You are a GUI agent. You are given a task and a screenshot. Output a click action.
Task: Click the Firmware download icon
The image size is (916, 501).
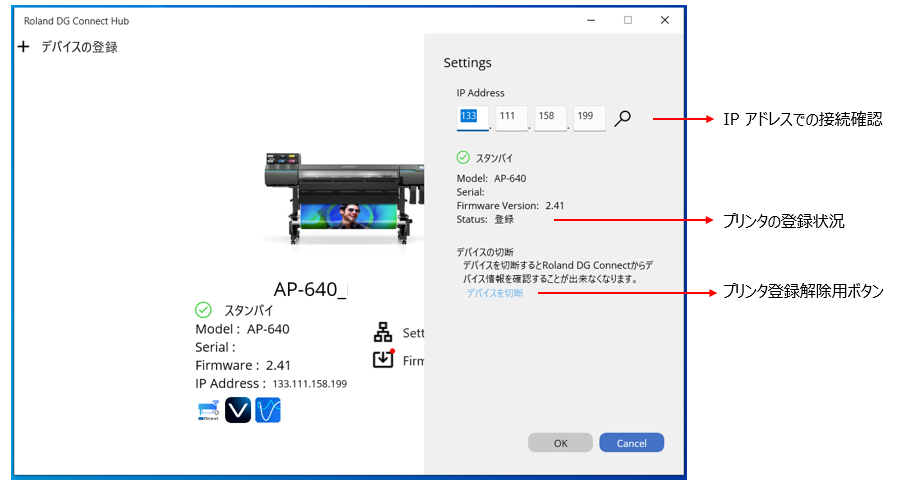click(383, 359)
